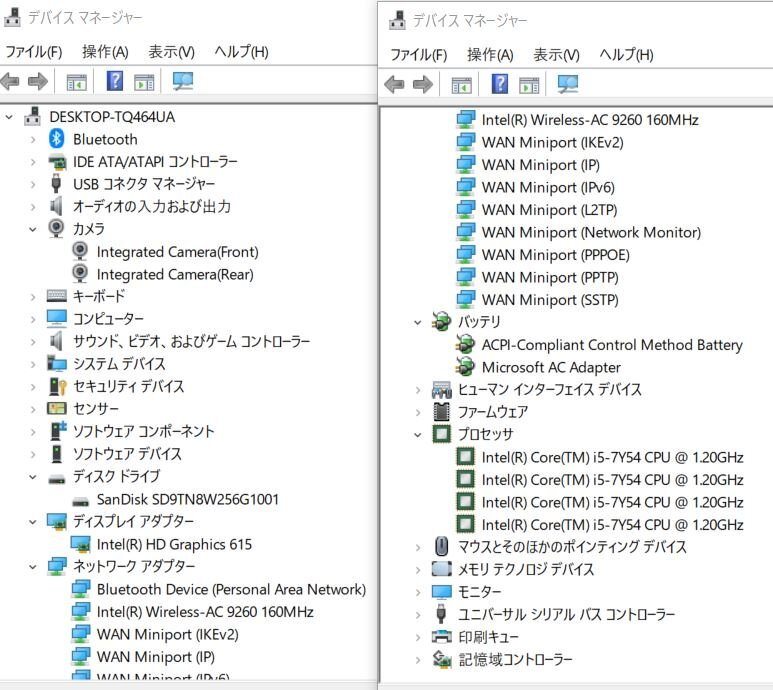The height and width of the screenshot is (690, 773).
Task: Click the Integrated Camera(Front) webcam icon
Action: [81, 252]
